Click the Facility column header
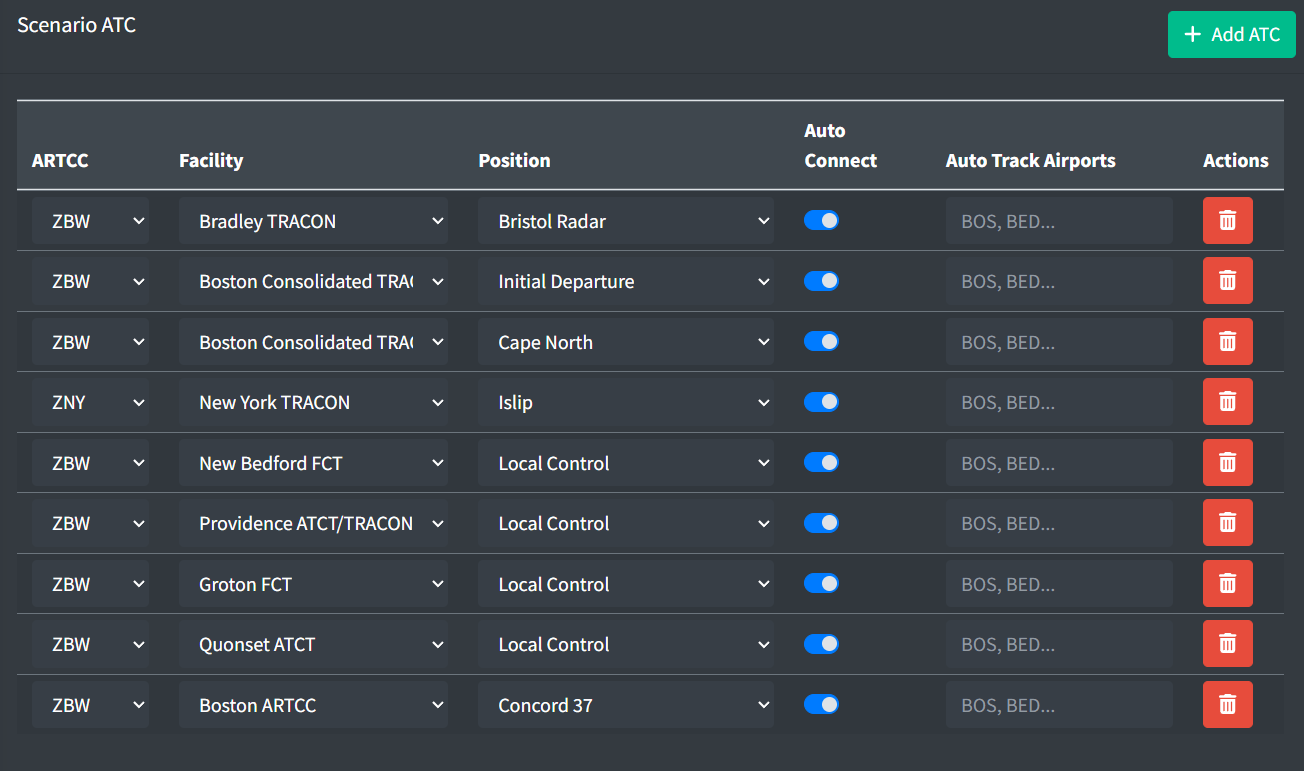 211,160
